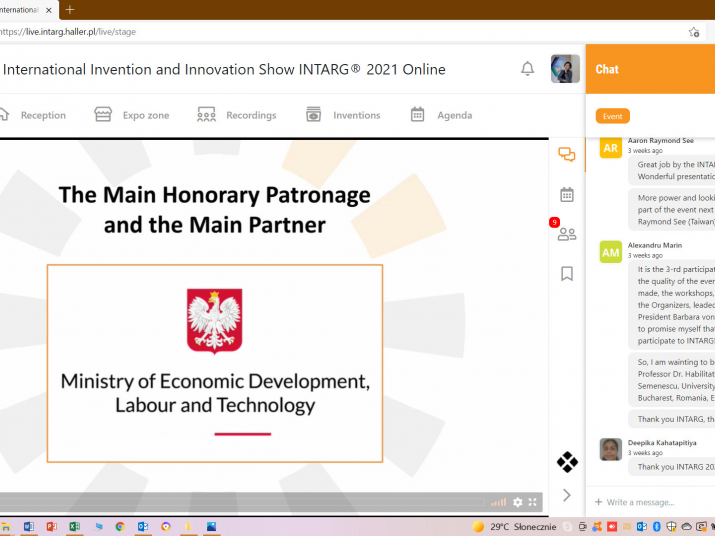The height and width of the screenshot is (536, 715).
Task: Open the Expo zone tab
Action: [132, 115]
